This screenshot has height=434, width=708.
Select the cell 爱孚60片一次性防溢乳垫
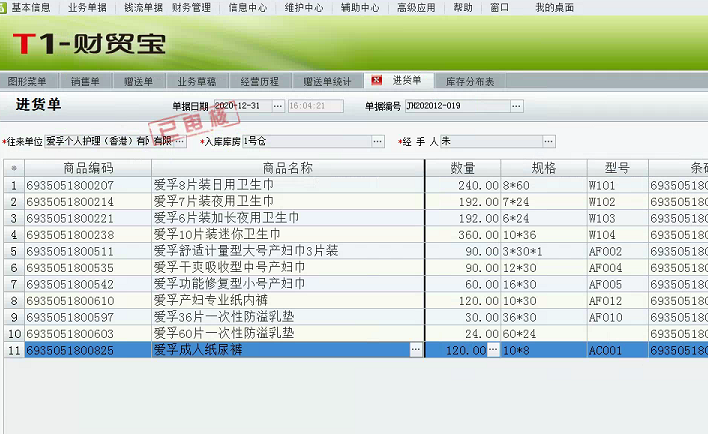[x=288, y=333]
